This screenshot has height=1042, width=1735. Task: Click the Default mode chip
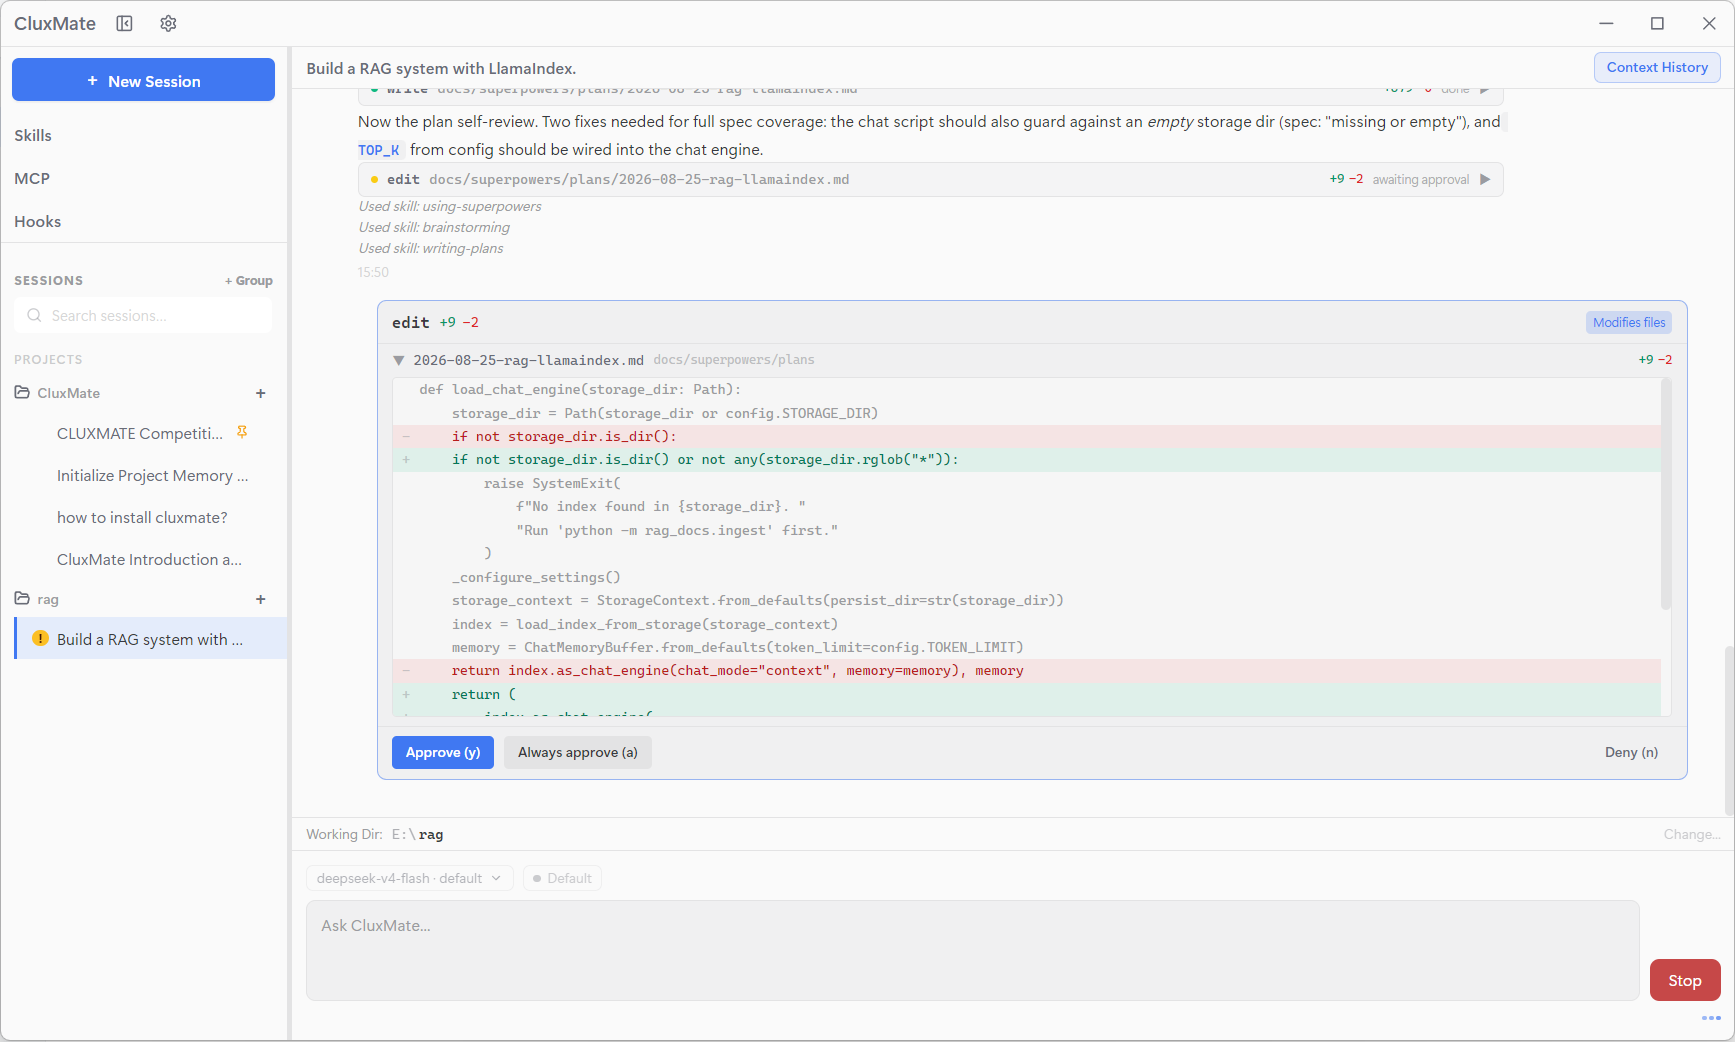[x=562, y=878]
